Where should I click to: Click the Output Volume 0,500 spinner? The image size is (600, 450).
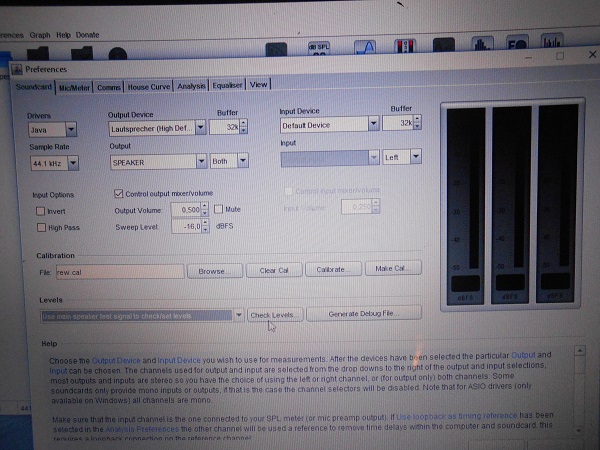(x=190, y=210)
